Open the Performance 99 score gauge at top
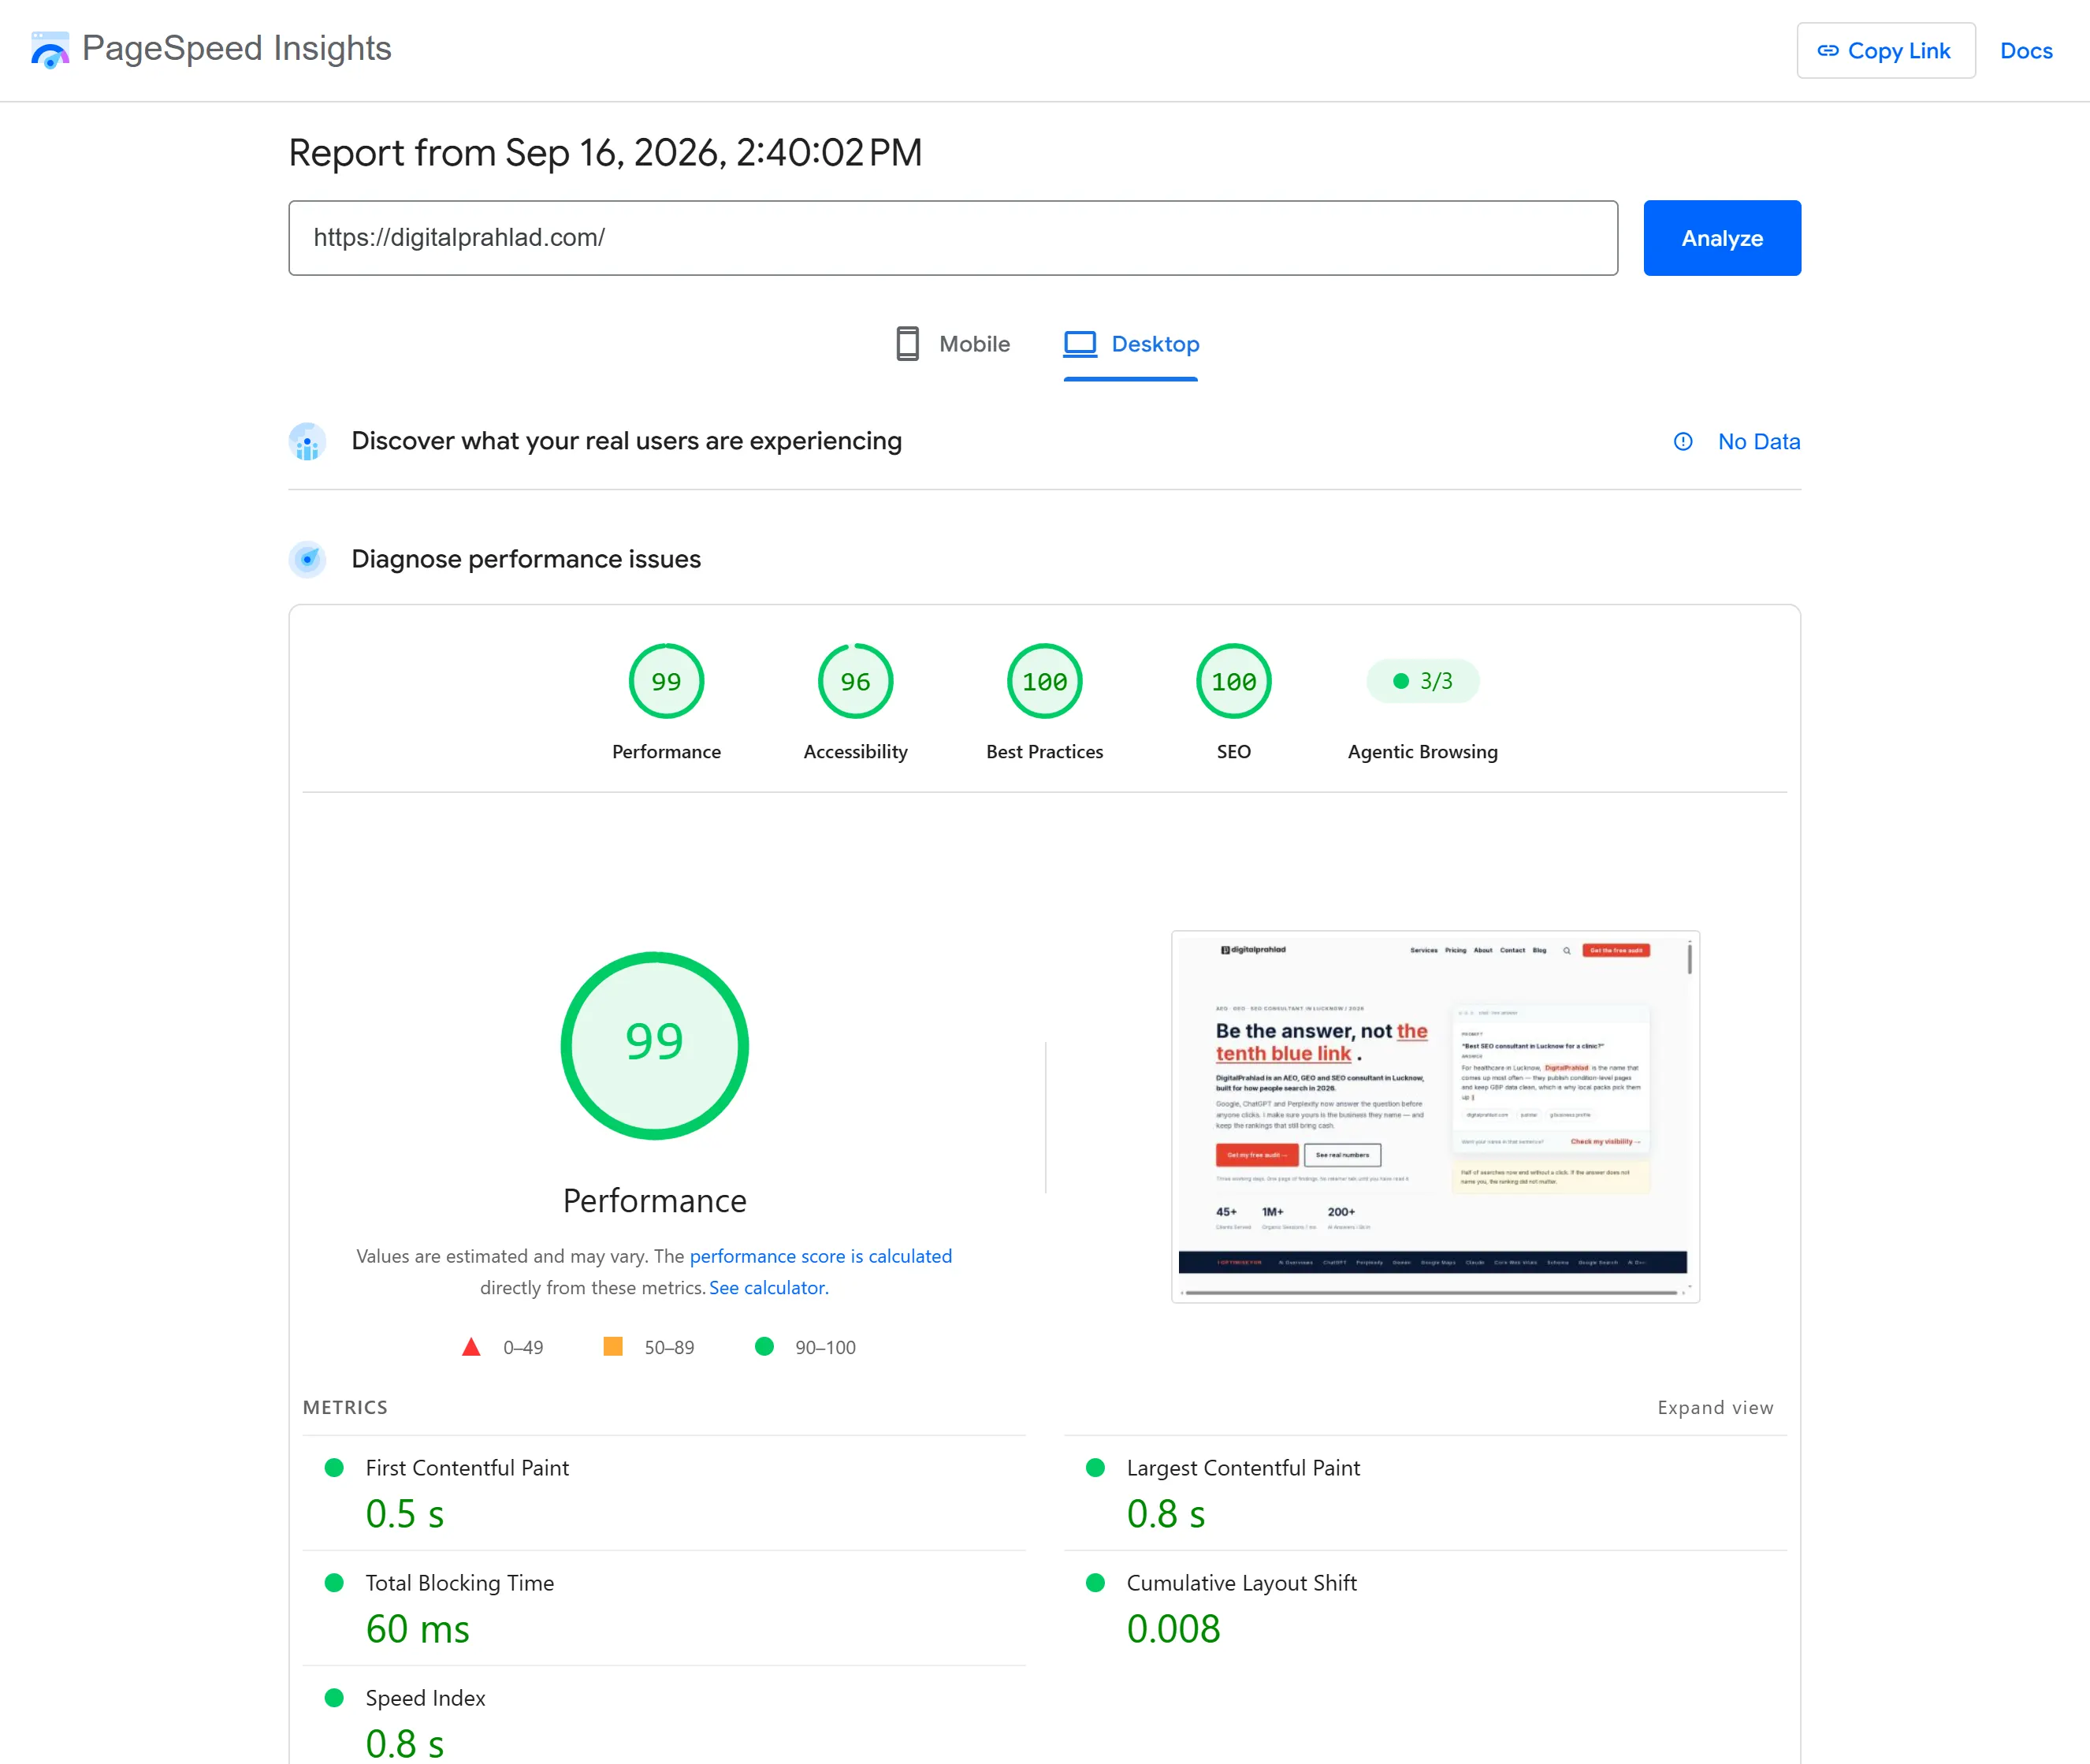Screen dimensions: 2090x1764 [x=666, y=681]
